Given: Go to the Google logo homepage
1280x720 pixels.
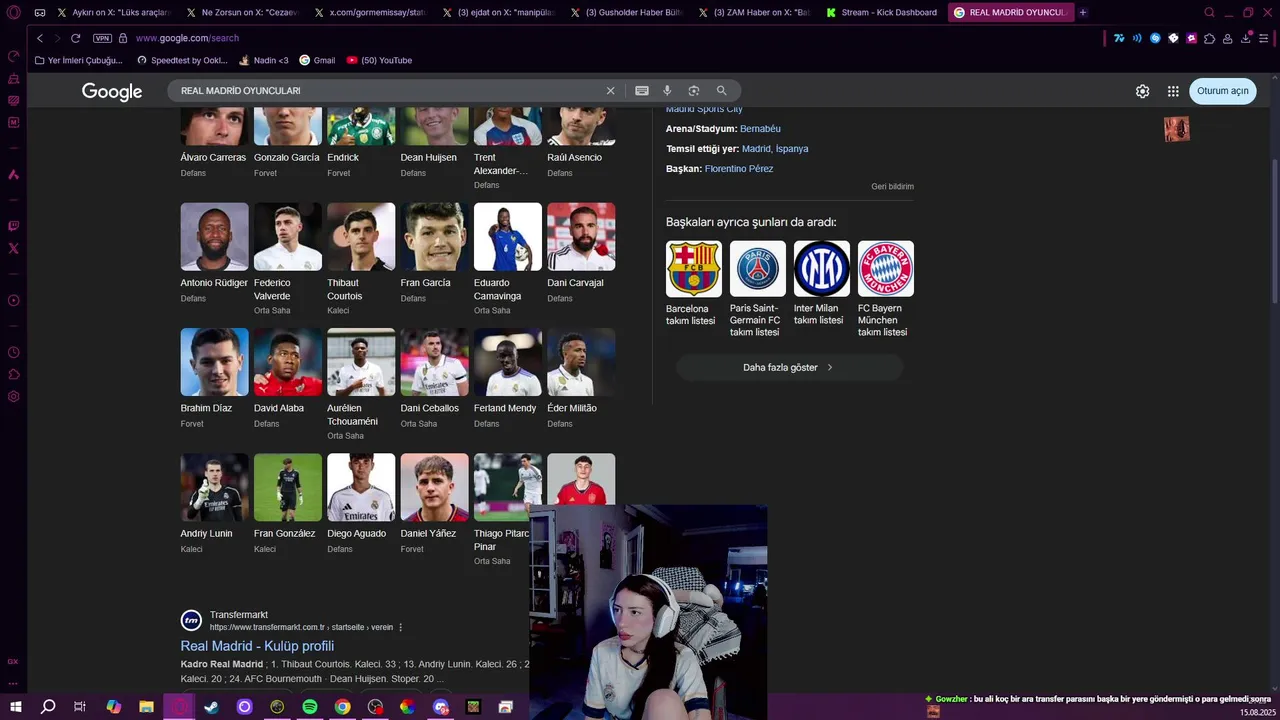Looking at the screenshot, I should click(112, 92).
